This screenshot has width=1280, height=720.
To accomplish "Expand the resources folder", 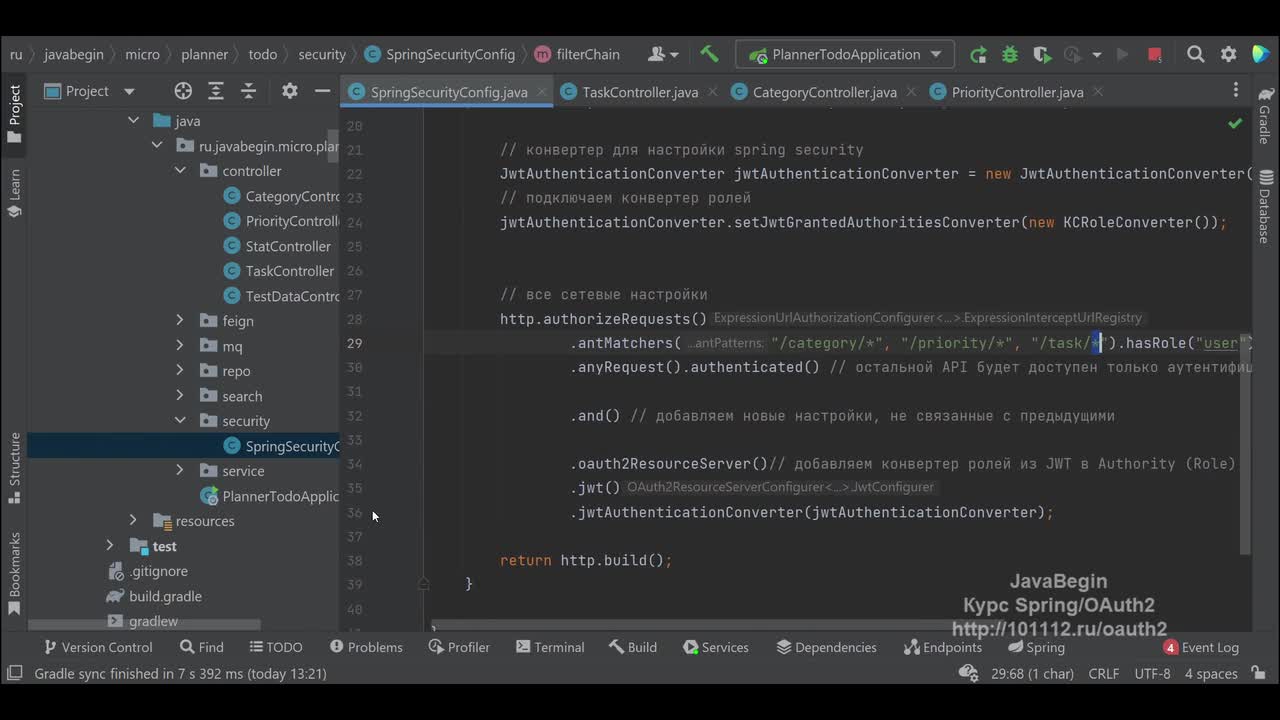I will pyautogui.click(x=133, y=521).
